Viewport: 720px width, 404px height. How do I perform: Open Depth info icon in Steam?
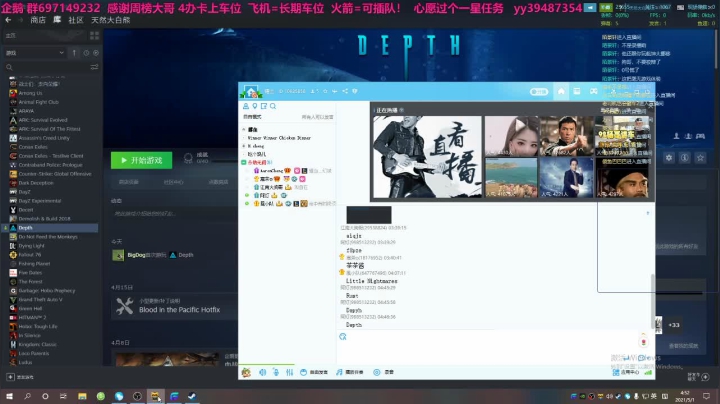tap(685, 158)
